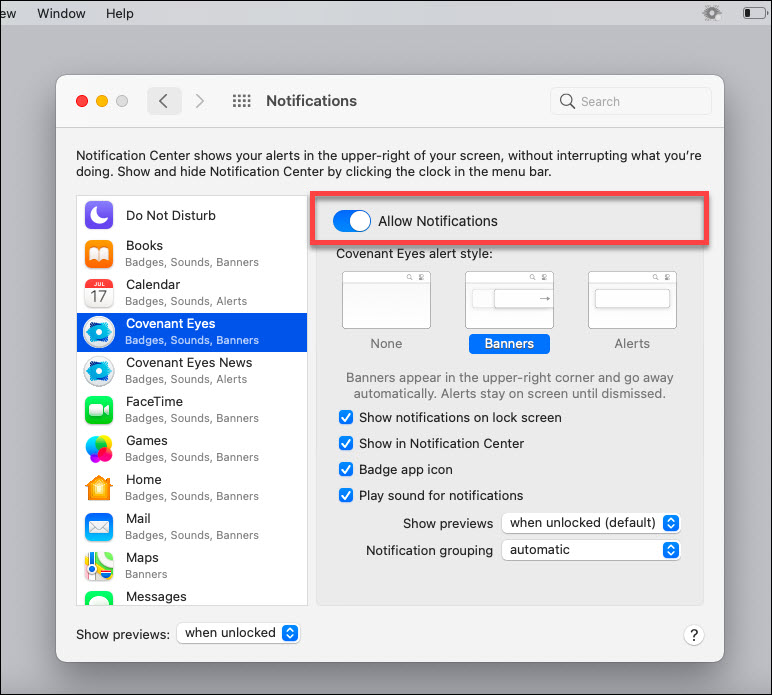The height and width of the screenshot is (695, 772).
Task: Toggle the Allow Notifications switch
Action: [352, 221]
